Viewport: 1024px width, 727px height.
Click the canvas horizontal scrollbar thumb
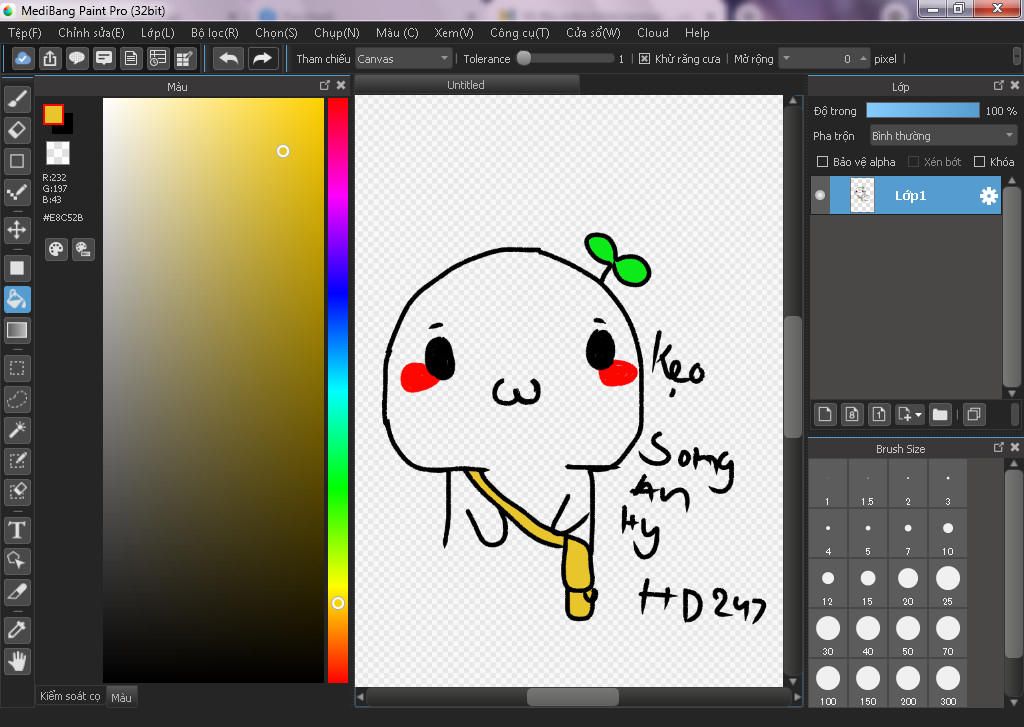tap(573, 697)
